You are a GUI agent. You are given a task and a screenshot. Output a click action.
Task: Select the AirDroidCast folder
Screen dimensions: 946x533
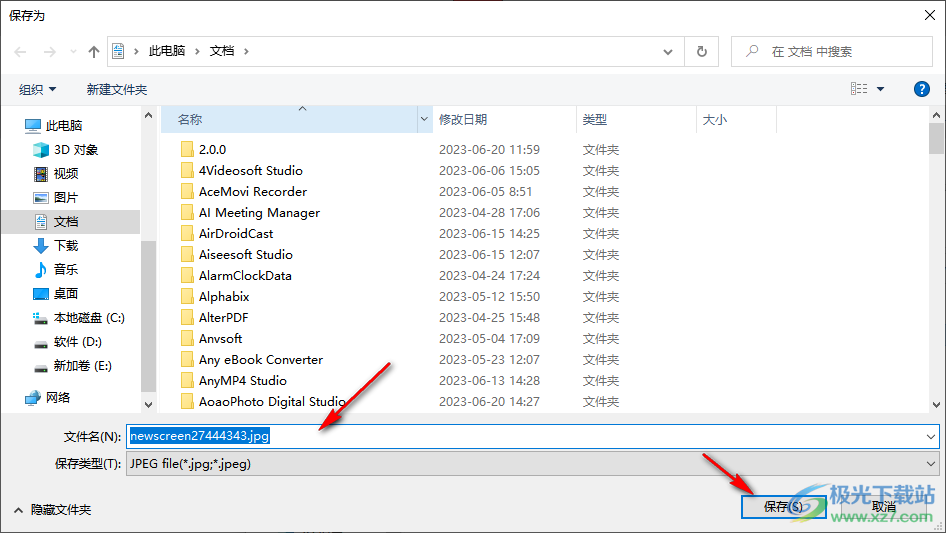(x=236, y=234)
